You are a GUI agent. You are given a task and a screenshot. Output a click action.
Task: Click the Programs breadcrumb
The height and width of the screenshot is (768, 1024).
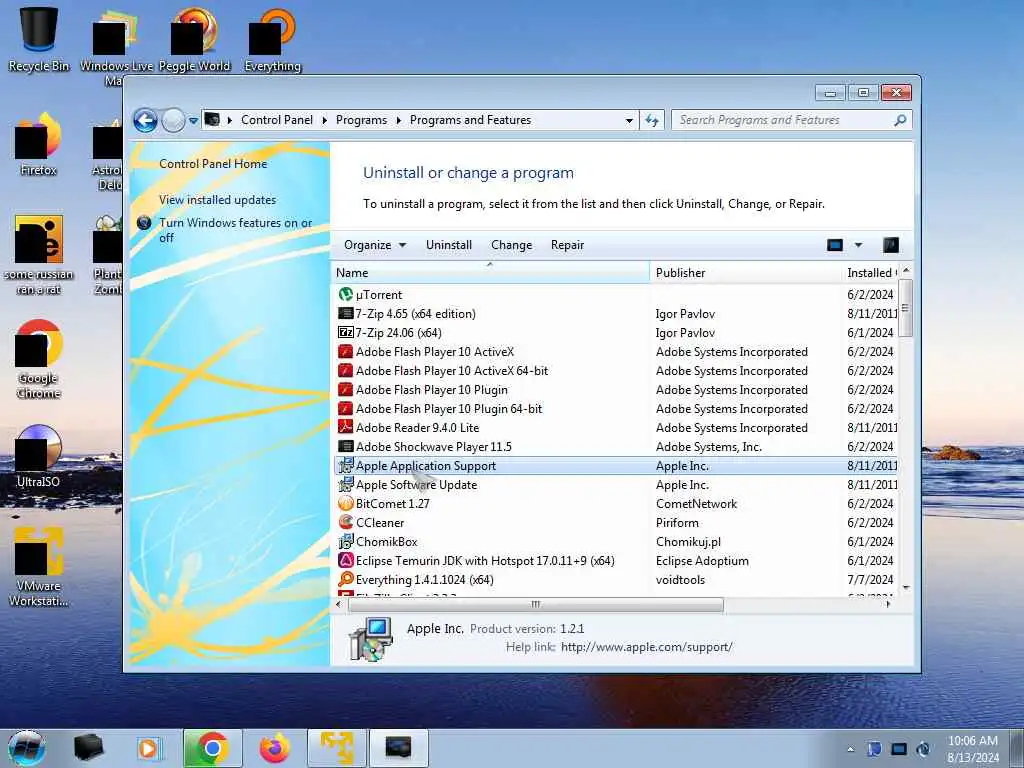pyautogui.click(x=361, y=120)
